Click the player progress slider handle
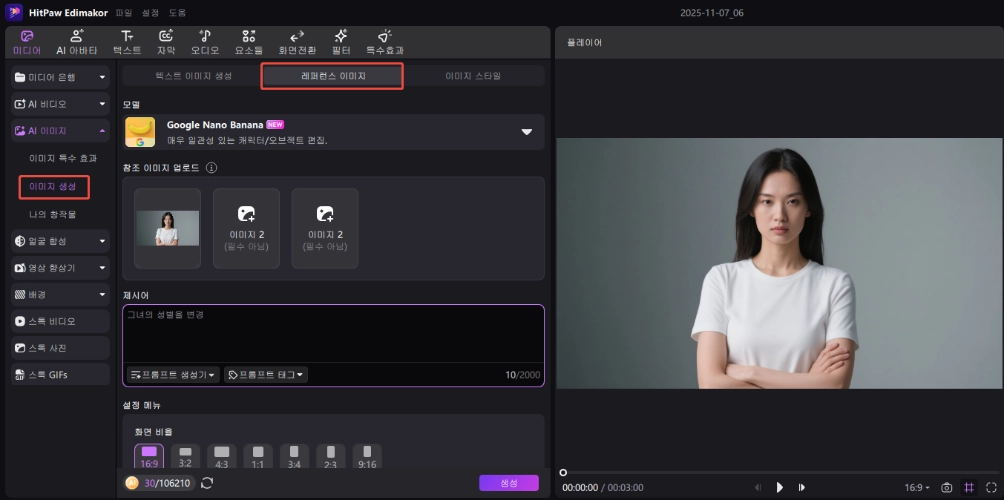Screen dimensions: 1004x500 pos(563,472)
